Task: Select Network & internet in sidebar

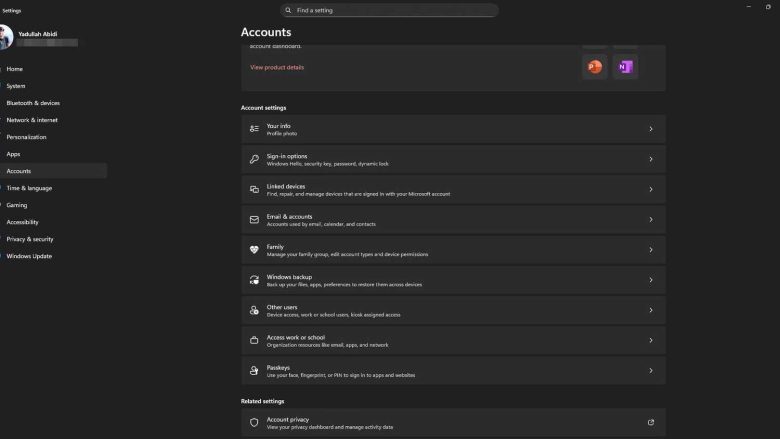Action: 32,120
